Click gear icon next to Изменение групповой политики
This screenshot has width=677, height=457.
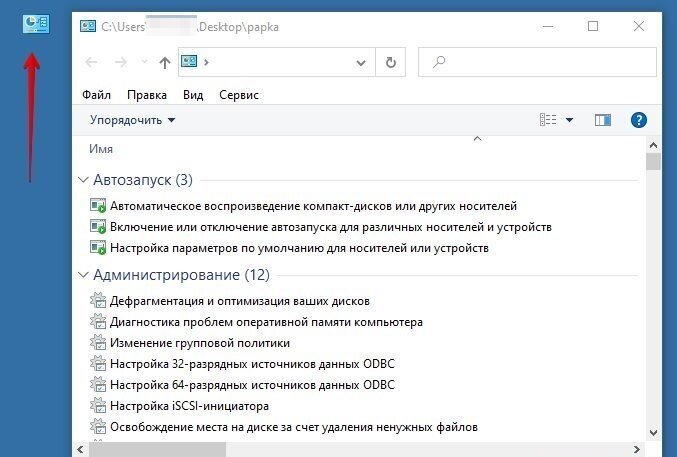(x=98, y=342)
